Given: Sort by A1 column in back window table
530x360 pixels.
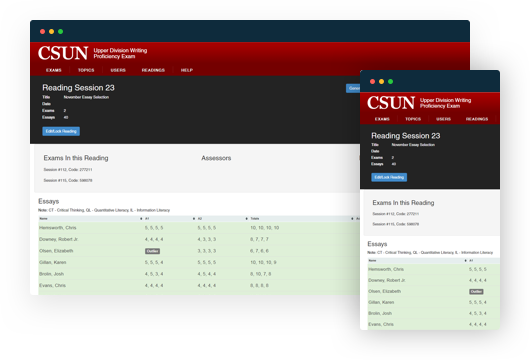Looking at the screenshot, I should (x=147, y=219).
